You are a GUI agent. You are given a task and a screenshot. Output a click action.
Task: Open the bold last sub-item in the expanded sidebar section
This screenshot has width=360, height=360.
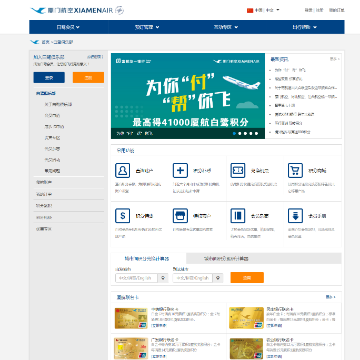coord(52,171)
